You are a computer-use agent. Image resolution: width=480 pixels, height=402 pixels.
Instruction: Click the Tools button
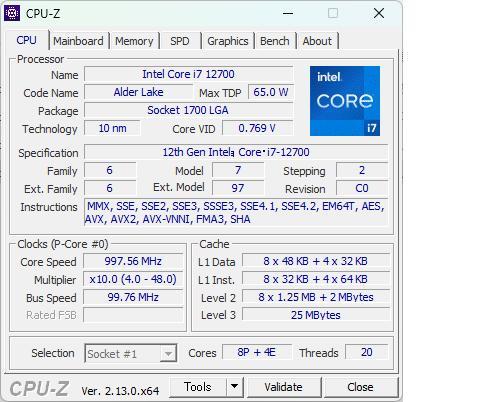click(x=198, y=387)
